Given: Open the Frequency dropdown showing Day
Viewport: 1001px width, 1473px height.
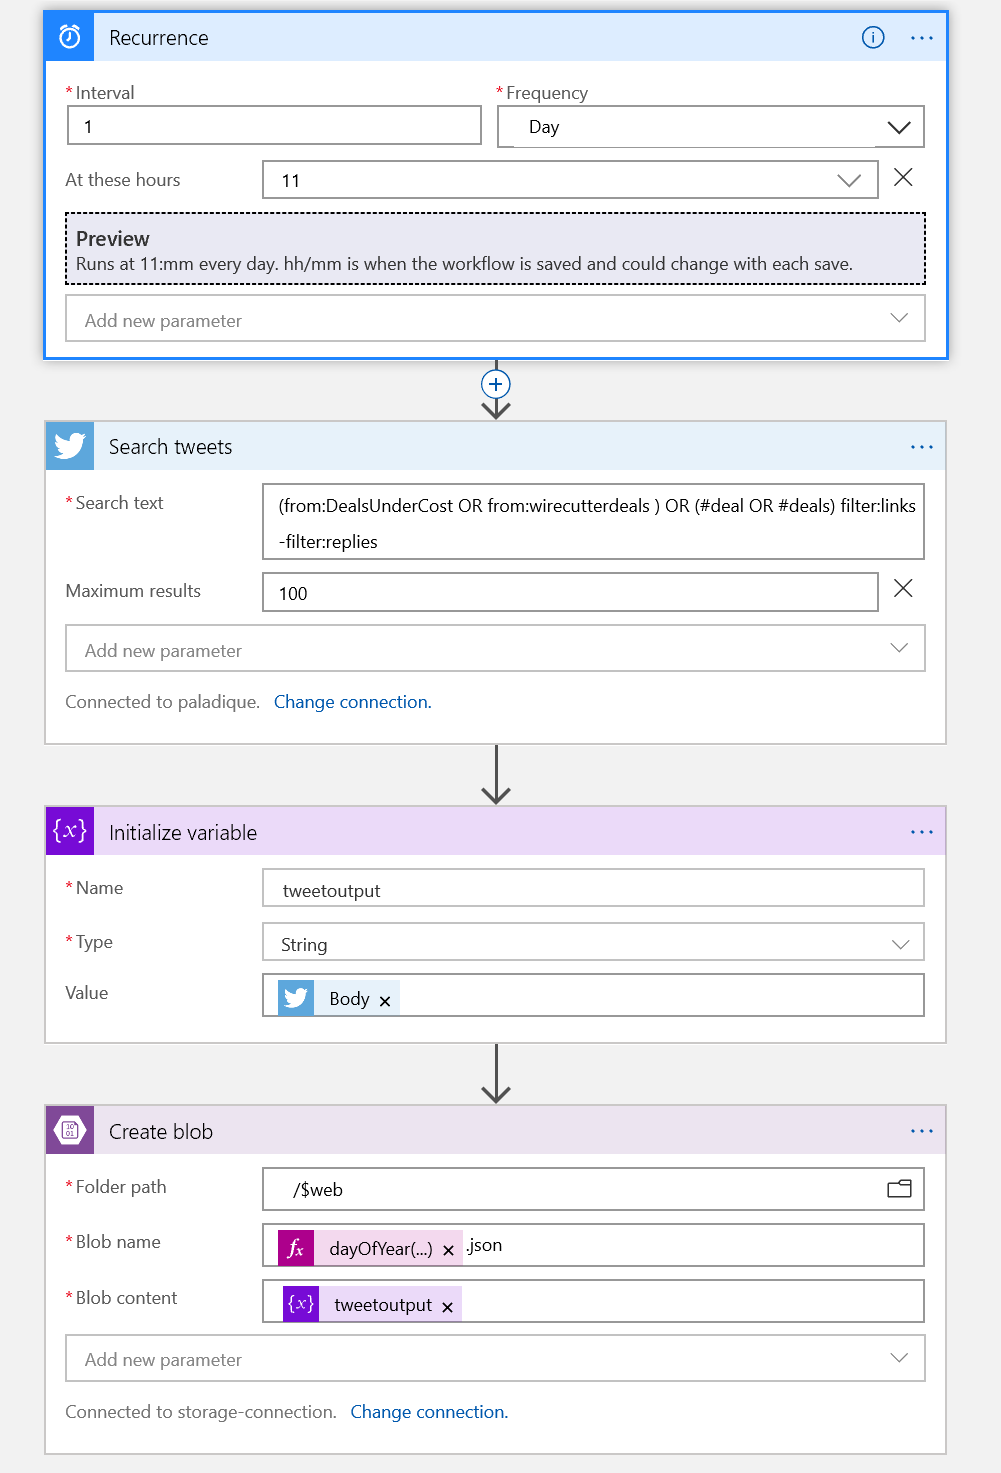Looking at the screenshot, I should (x=897, y=127).
